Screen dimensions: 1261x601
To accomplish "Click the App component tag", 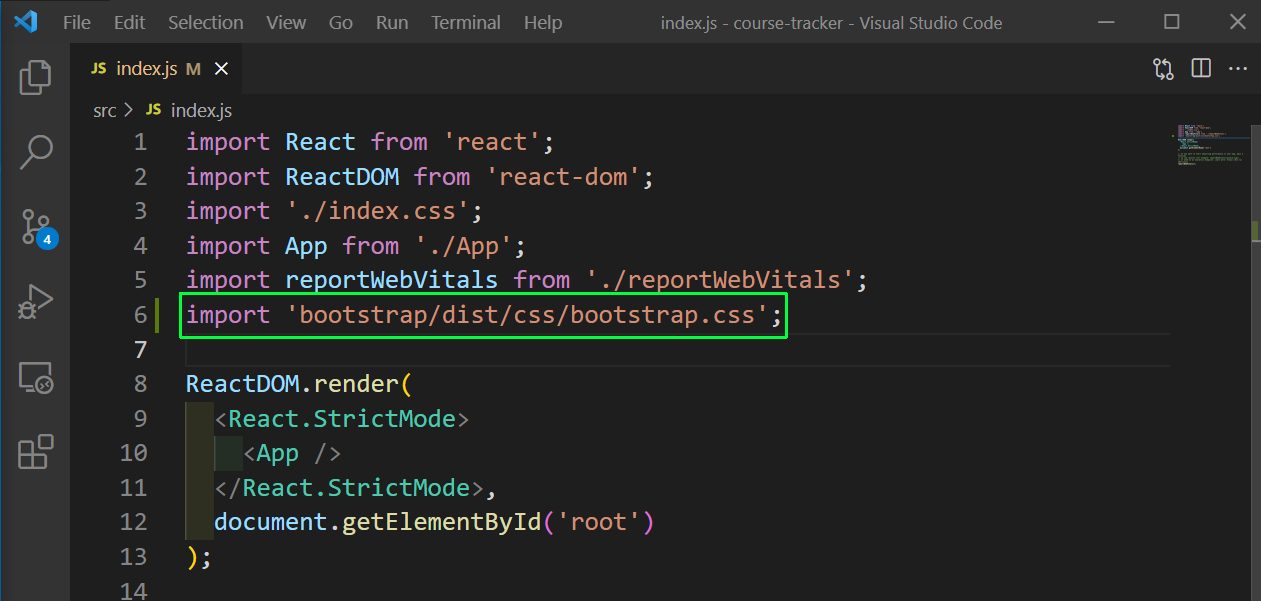I will (x=292, y=453).
